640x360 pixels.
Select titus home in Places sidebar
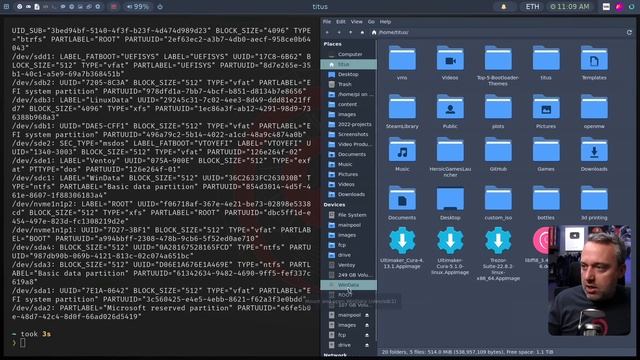point(348,64)
